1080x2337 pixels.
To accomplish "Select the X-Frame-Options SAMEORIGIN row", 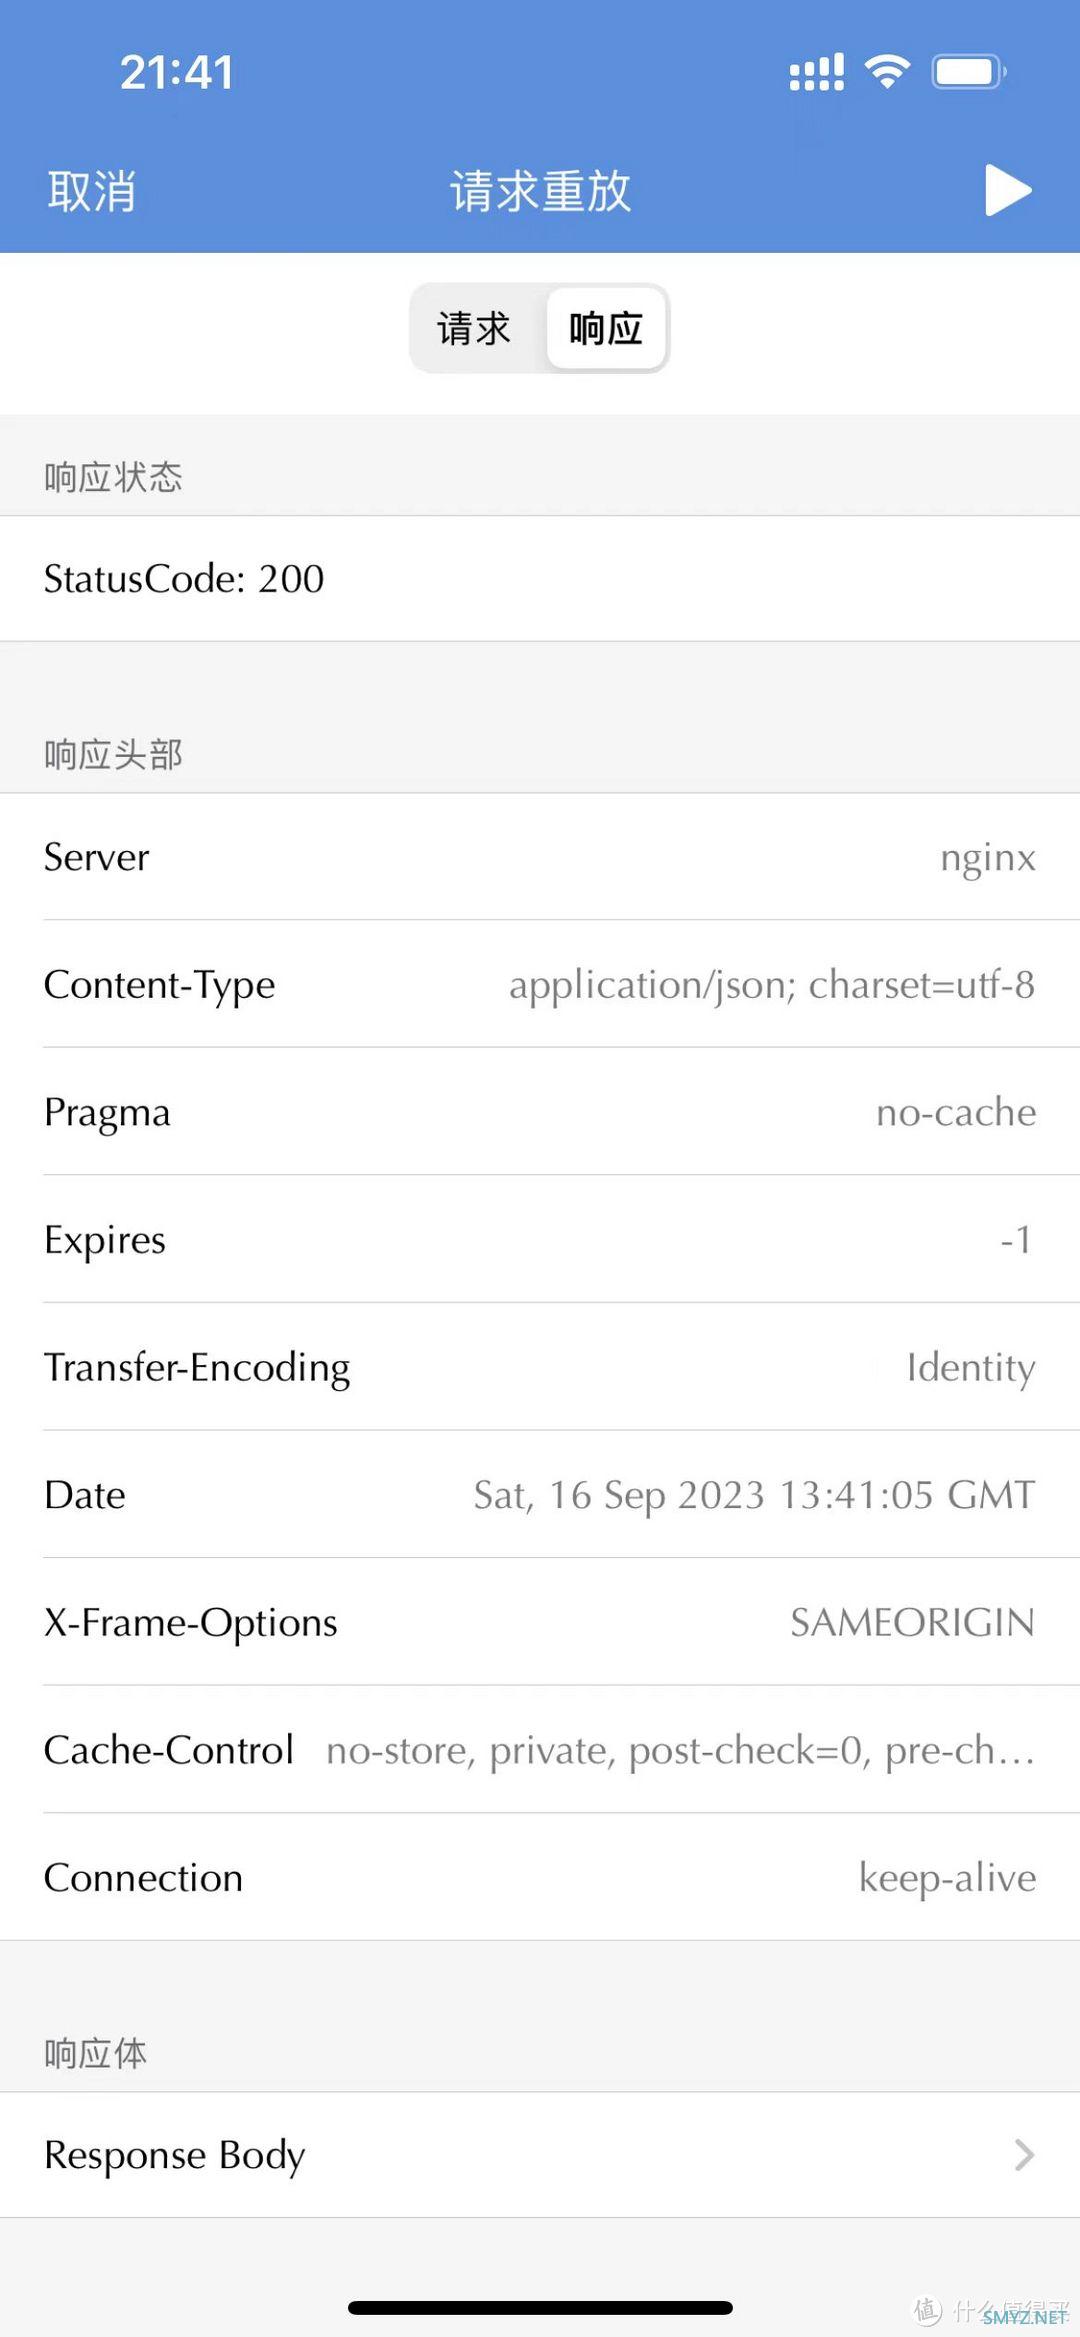I will [540, 1622].
